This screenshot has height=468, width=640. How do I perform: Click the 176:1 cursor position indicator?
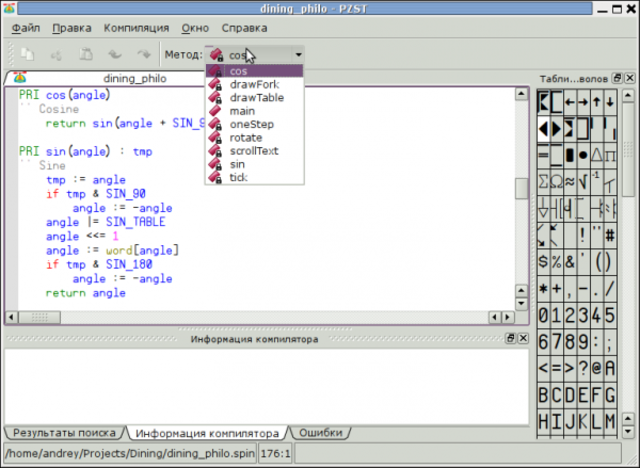tap(276, 453)
